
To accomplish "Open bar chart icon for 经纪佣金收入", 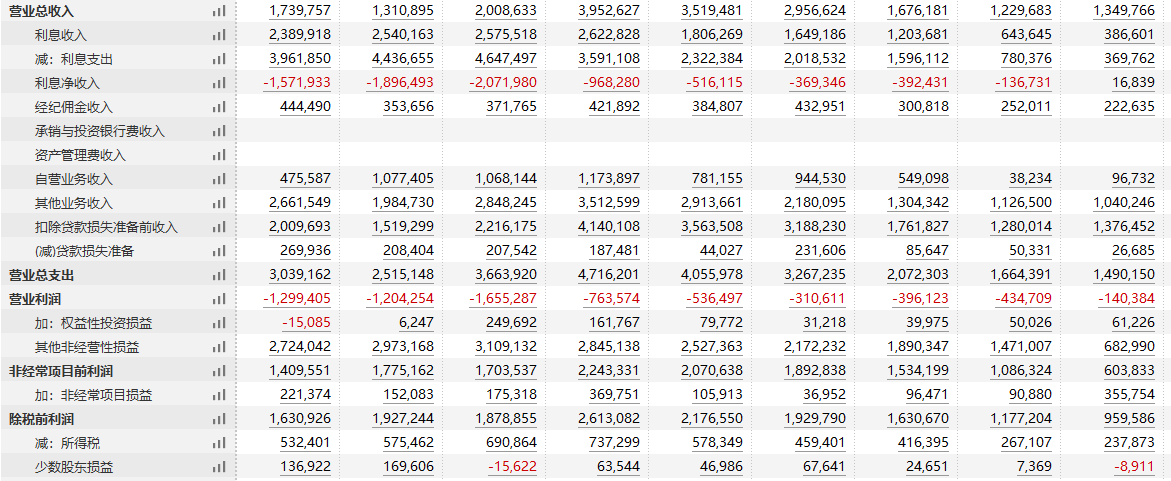I will pyautogui.click(x=218, y=108).
